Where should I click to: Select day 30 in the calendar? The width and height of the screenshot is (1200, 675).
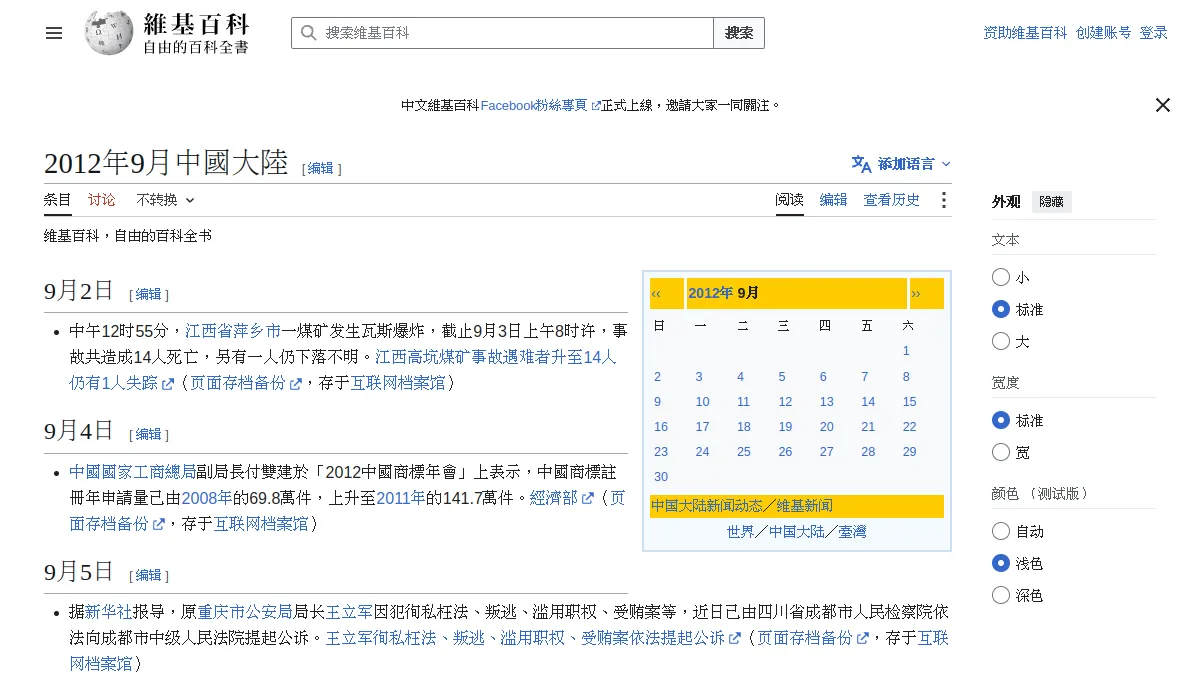(661, 477)
